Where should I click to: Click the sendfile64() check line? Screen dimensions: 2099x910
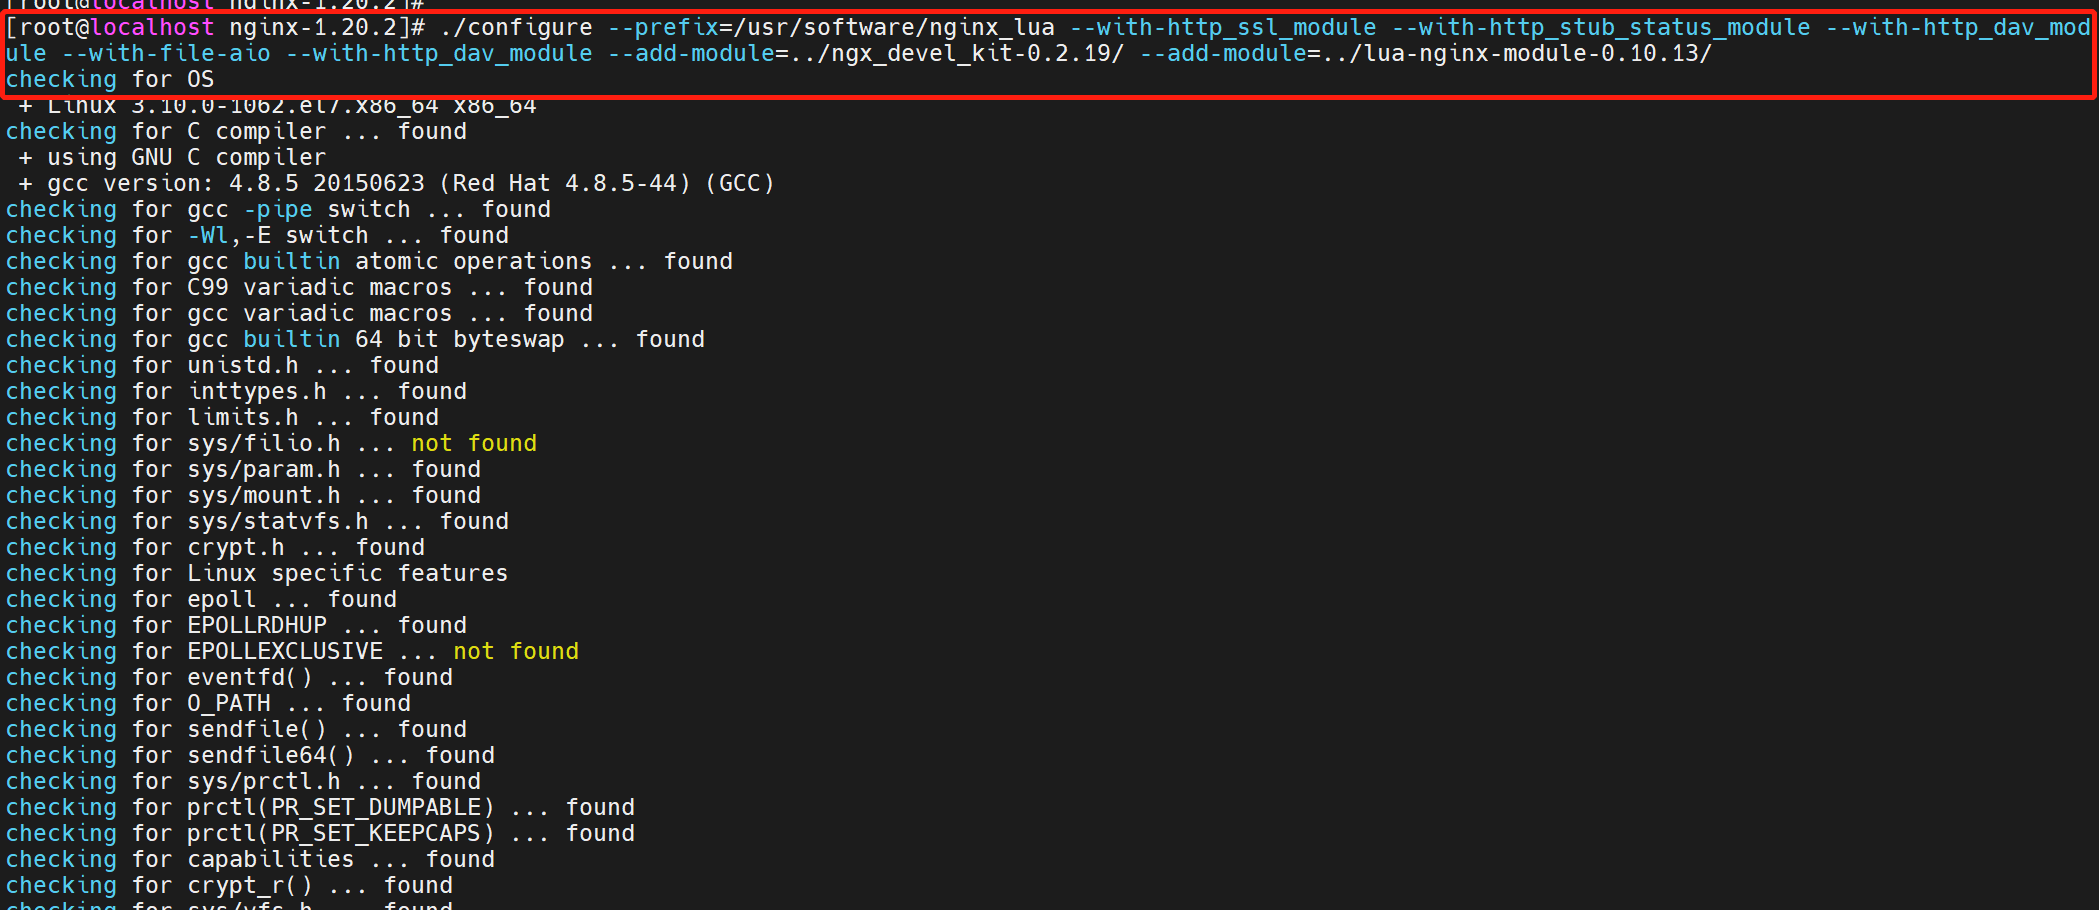250,756
